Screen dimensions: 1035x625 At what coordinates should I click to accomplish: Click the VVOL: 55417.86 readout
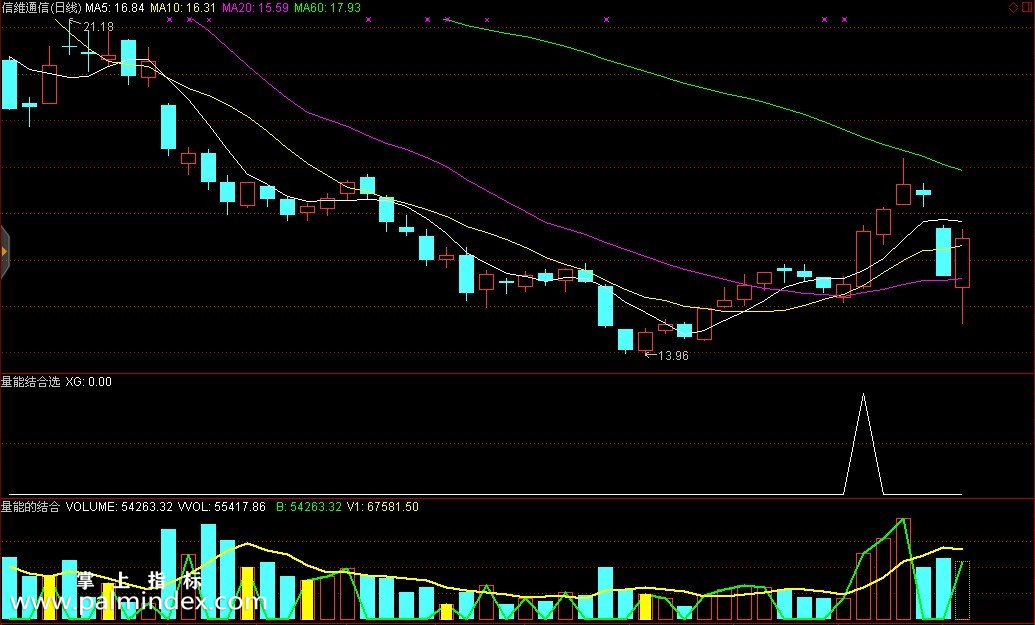click(x=222, y=507)
